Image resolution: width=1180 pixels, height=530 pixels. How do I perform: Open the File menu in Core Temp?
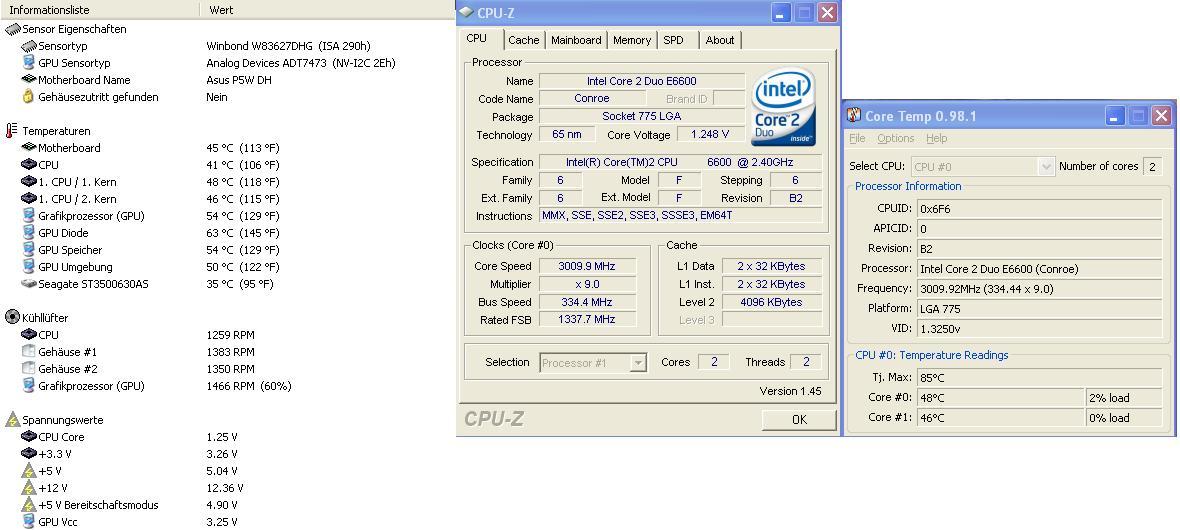click(857, 139)
